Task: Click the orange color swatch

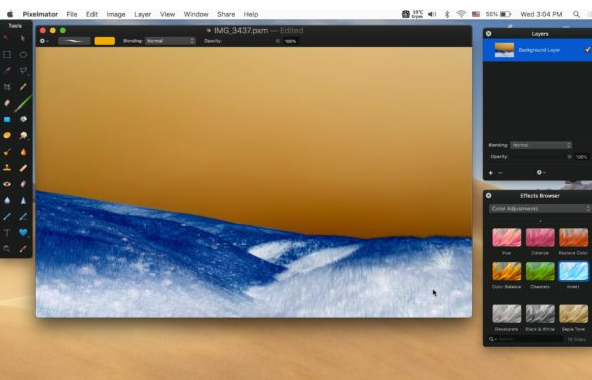Action: (x=105, y=41)
